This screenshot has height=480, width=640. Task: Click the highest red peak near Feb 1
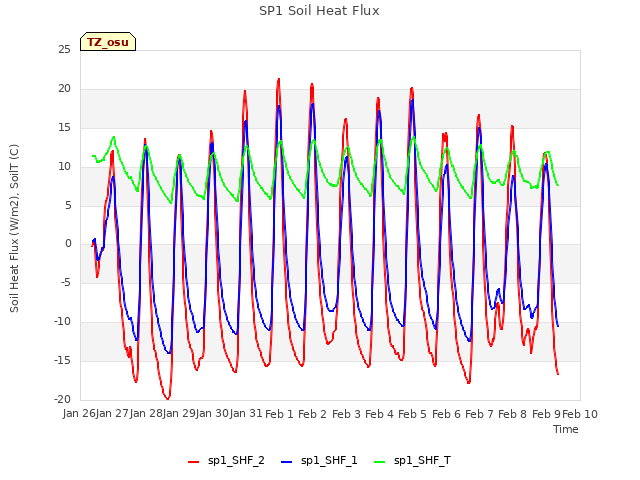tap(279, 79)
